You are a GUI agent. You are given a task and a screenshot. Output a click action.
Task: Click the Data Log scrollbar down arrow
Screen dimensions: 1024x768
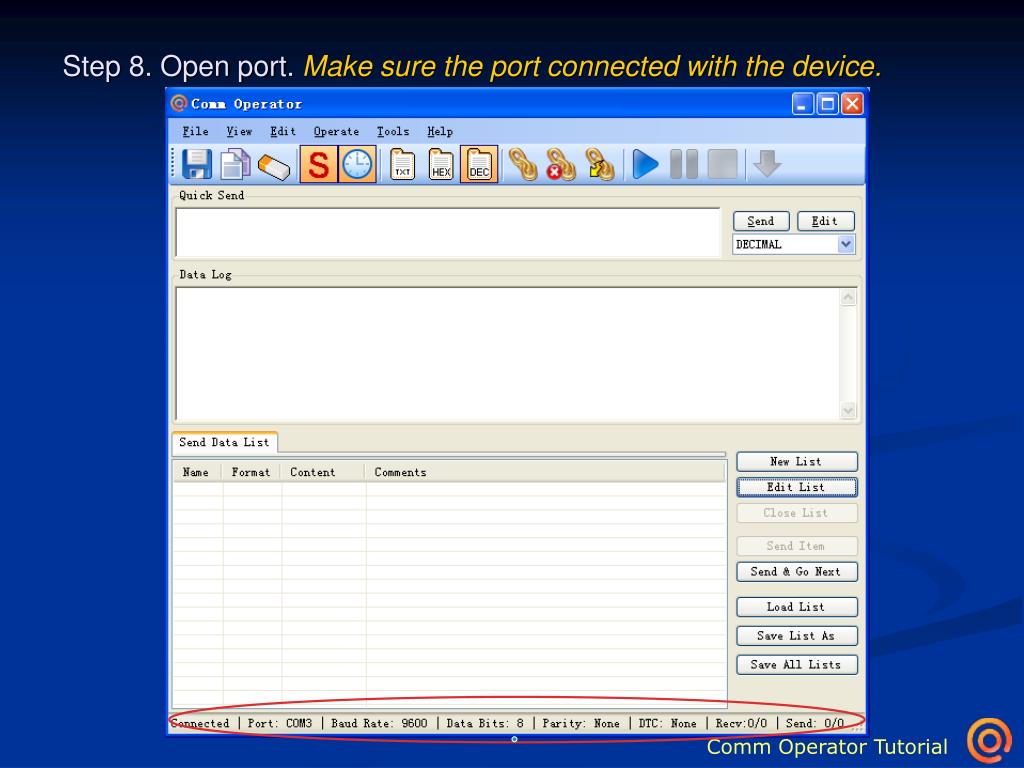(848, 410)
